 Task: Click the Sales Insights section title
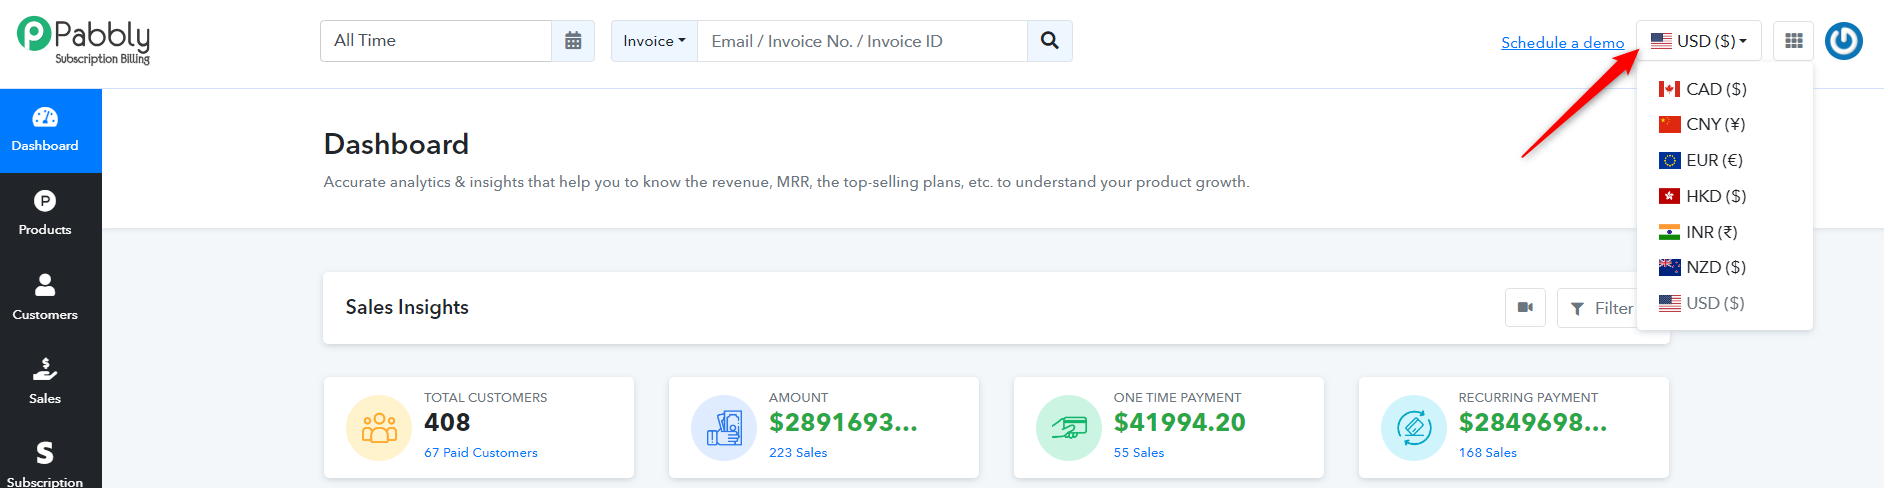click(x=407, y=307)
